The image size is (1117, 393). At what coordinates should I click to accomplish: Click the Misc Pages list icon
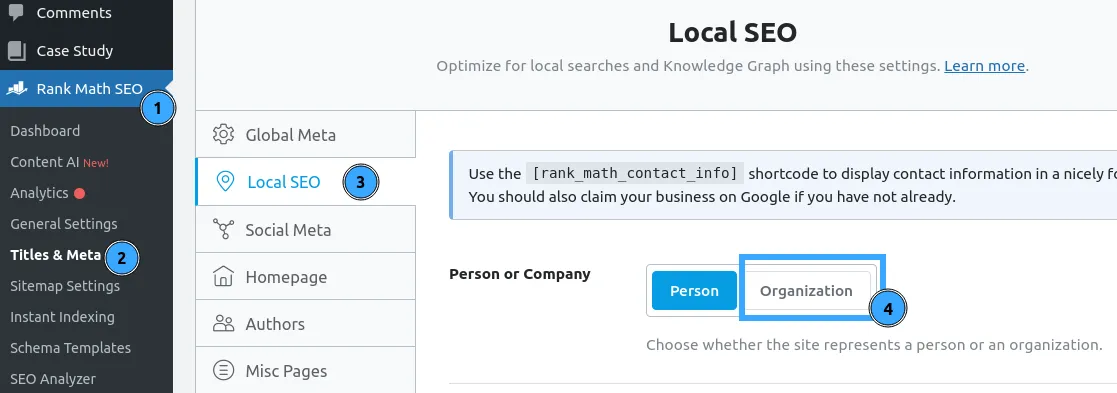(x=224, y=370)
